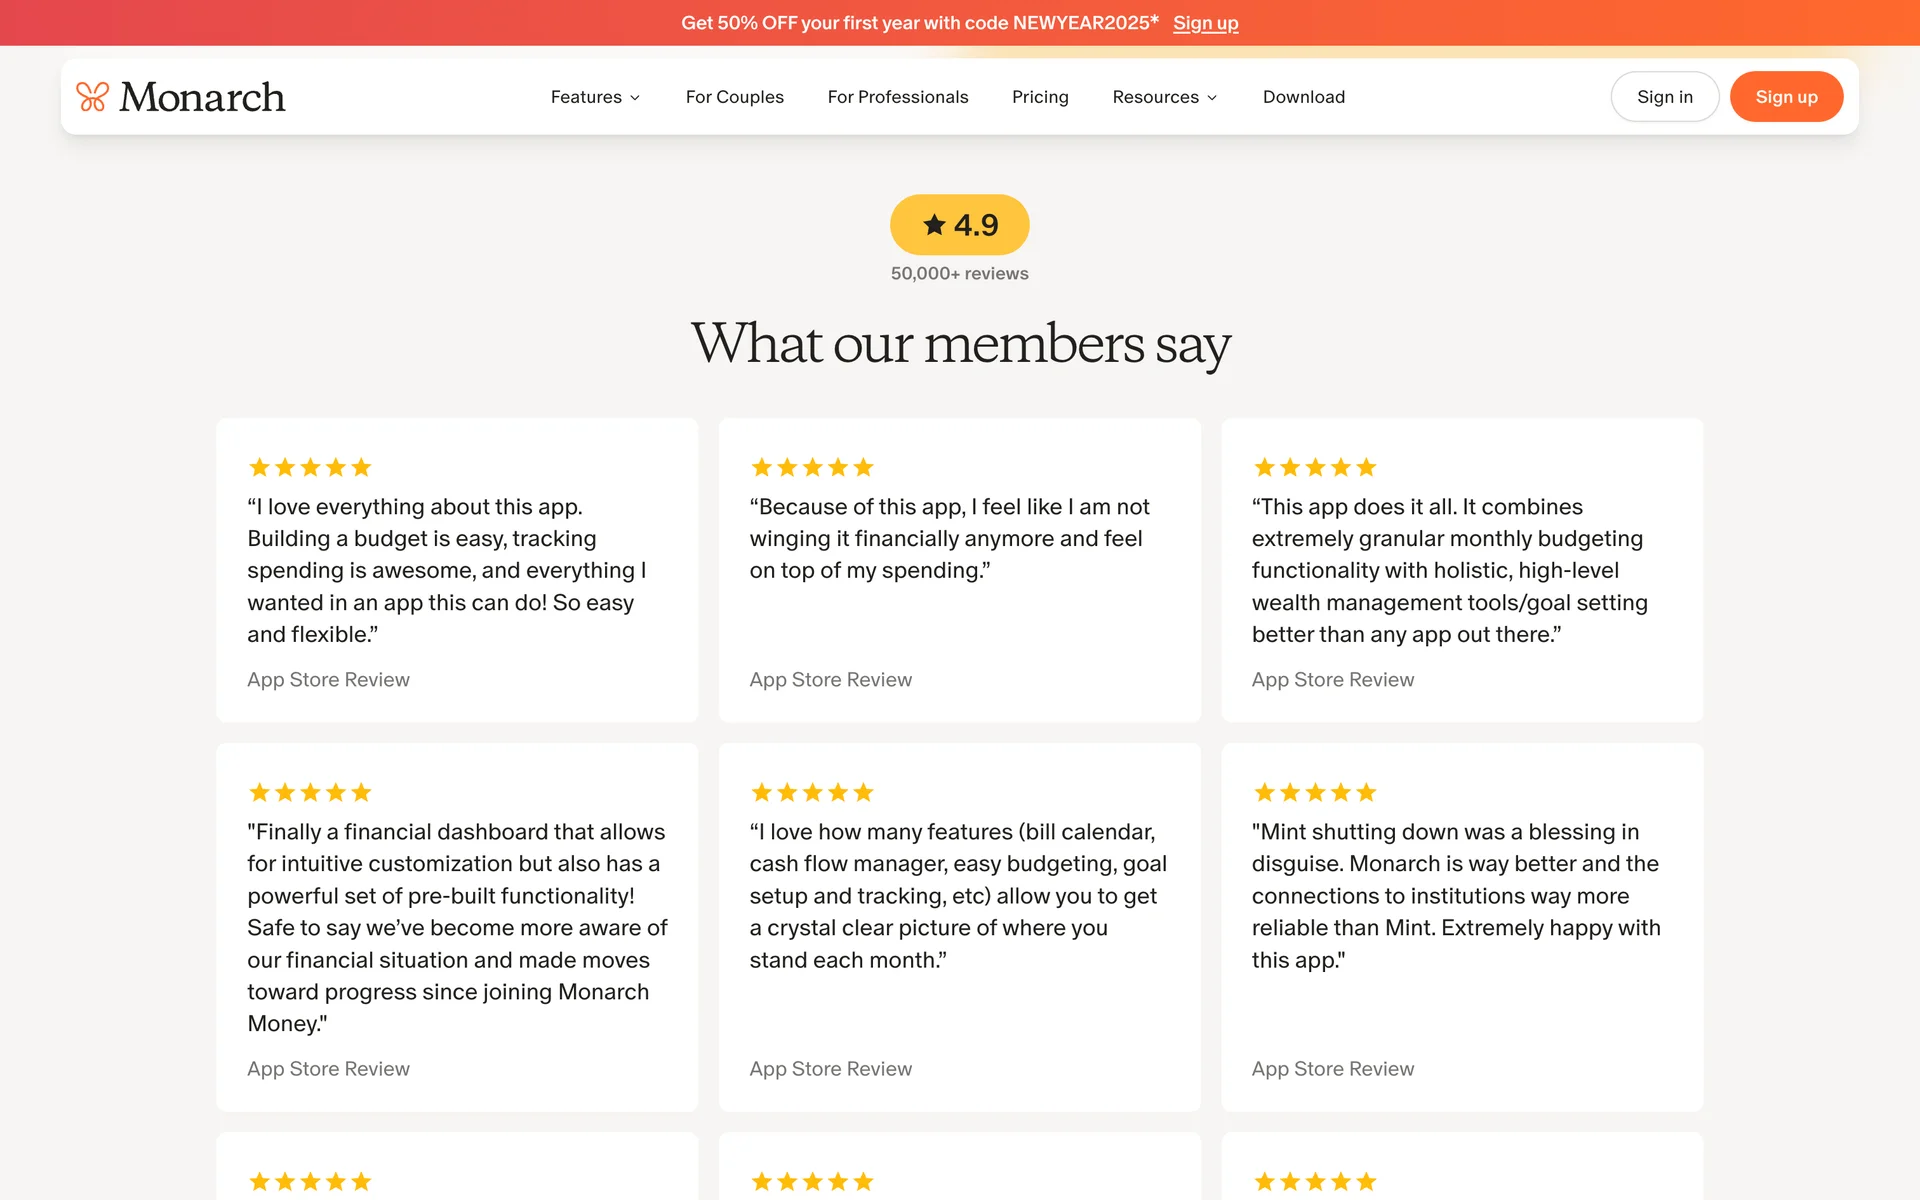Follow the Sign up link in promo banner
This screenshot has width=1920, height=1200.
(1205, 23)
